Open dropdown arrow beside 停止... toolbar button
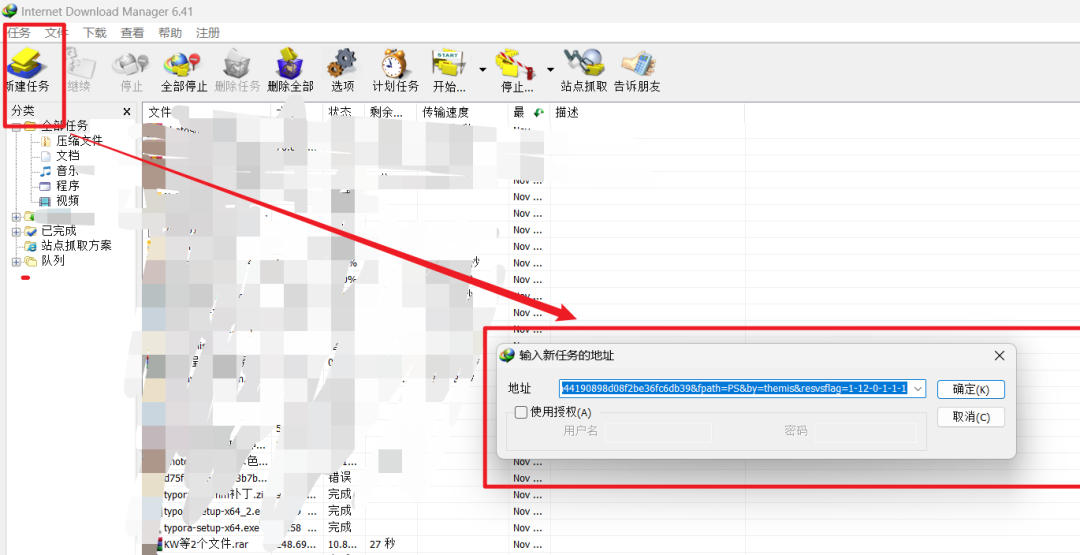Viewport: 1080px width, 555px height. click(x=550, y=70)
